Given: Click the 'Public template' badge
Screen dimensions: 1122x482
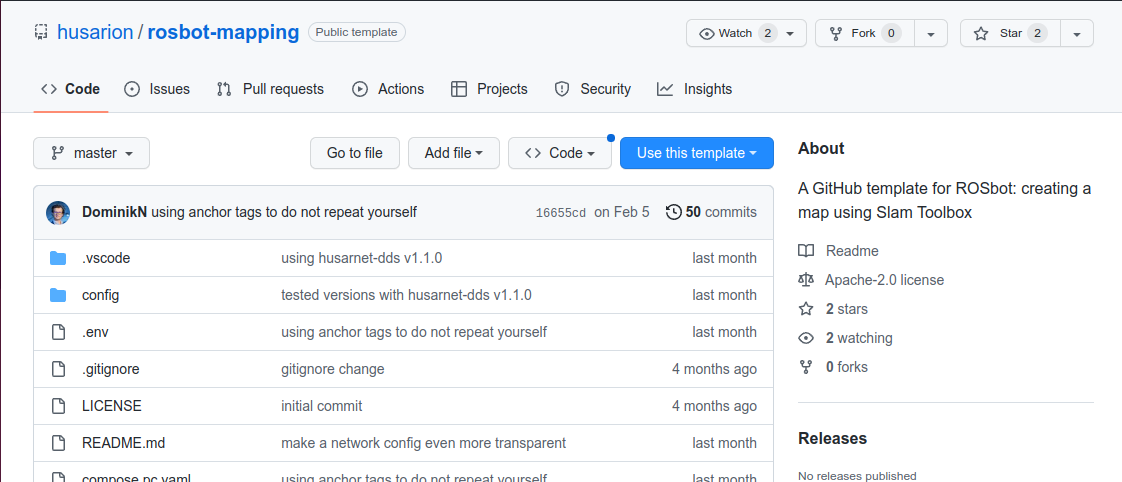Looking at the screenshot, I should 357,32.
